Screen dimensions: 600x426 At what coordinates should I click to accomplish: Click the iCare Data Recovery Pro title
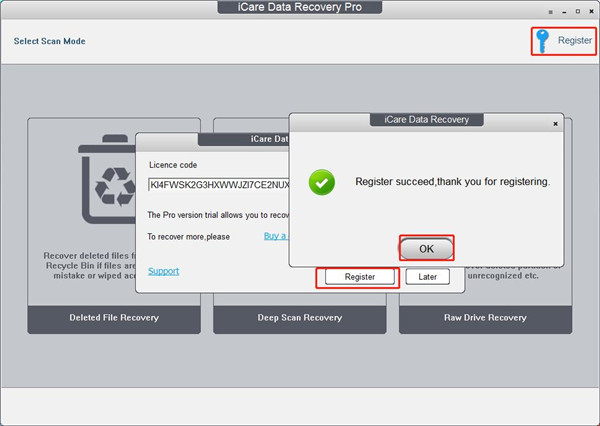coord(300,7)
